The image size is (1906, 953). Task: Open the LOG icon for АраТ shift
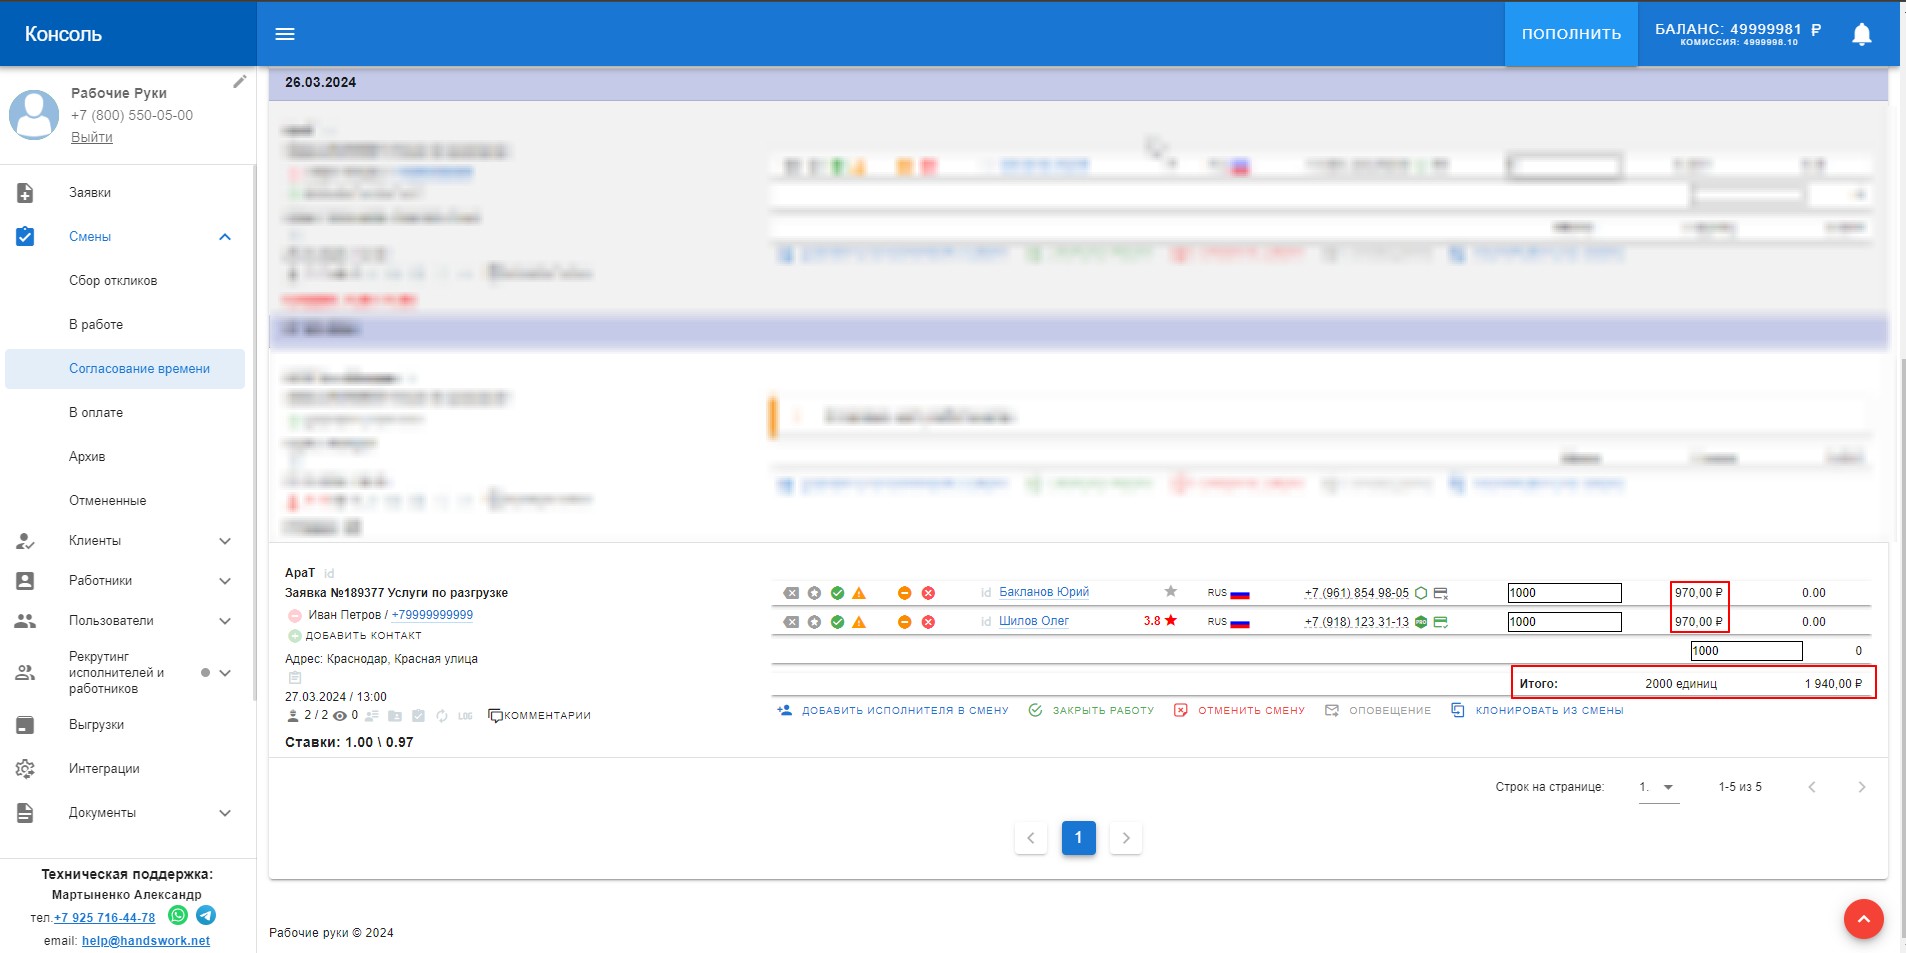465,716
